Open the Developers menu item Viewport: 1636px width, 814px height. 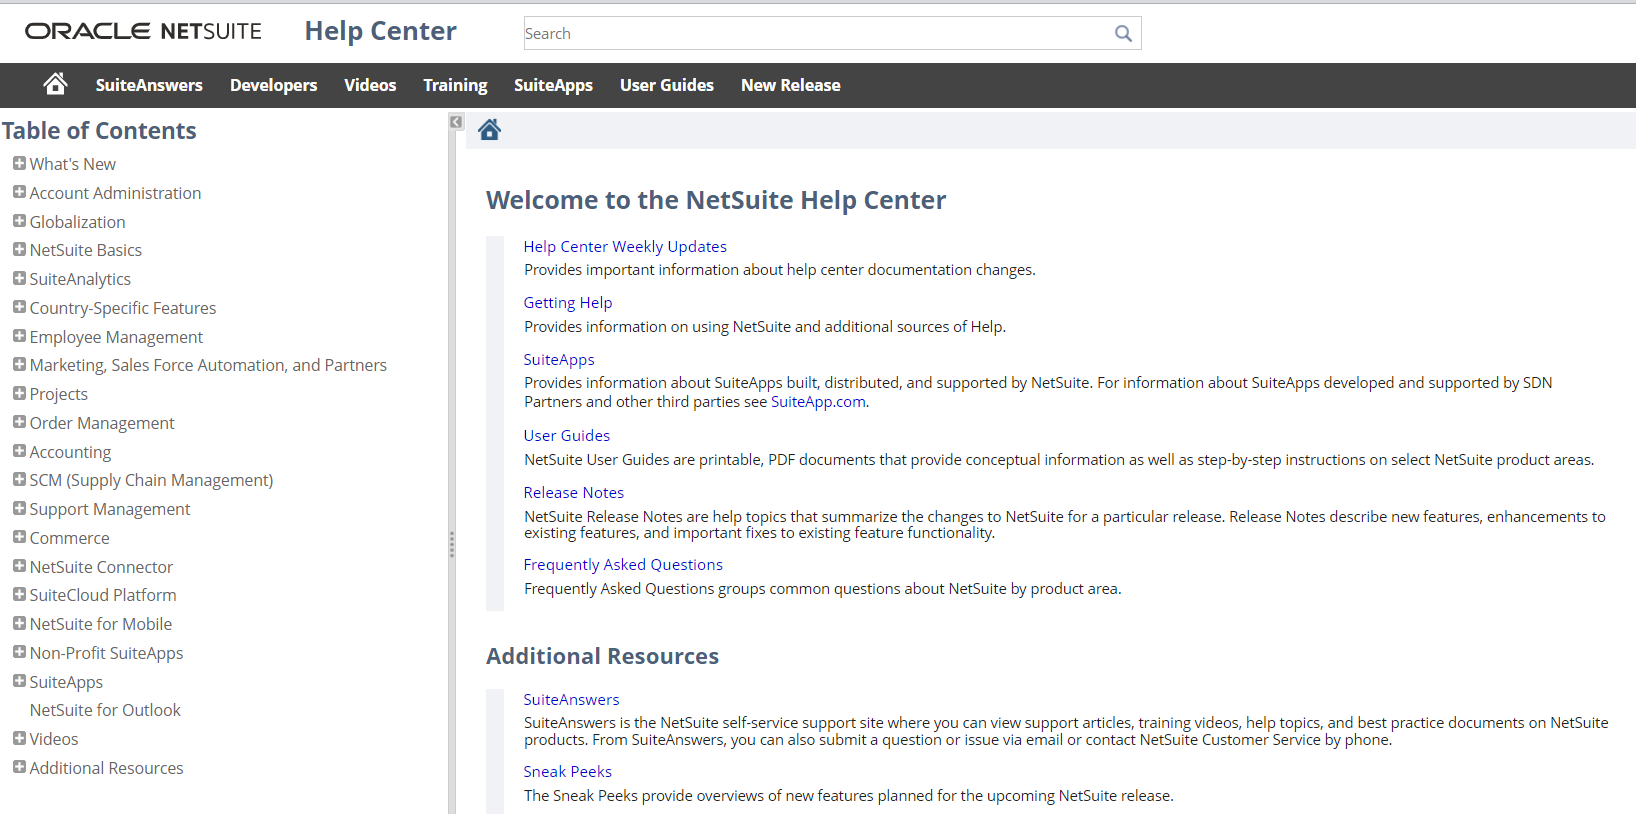[x=273, y=85]
